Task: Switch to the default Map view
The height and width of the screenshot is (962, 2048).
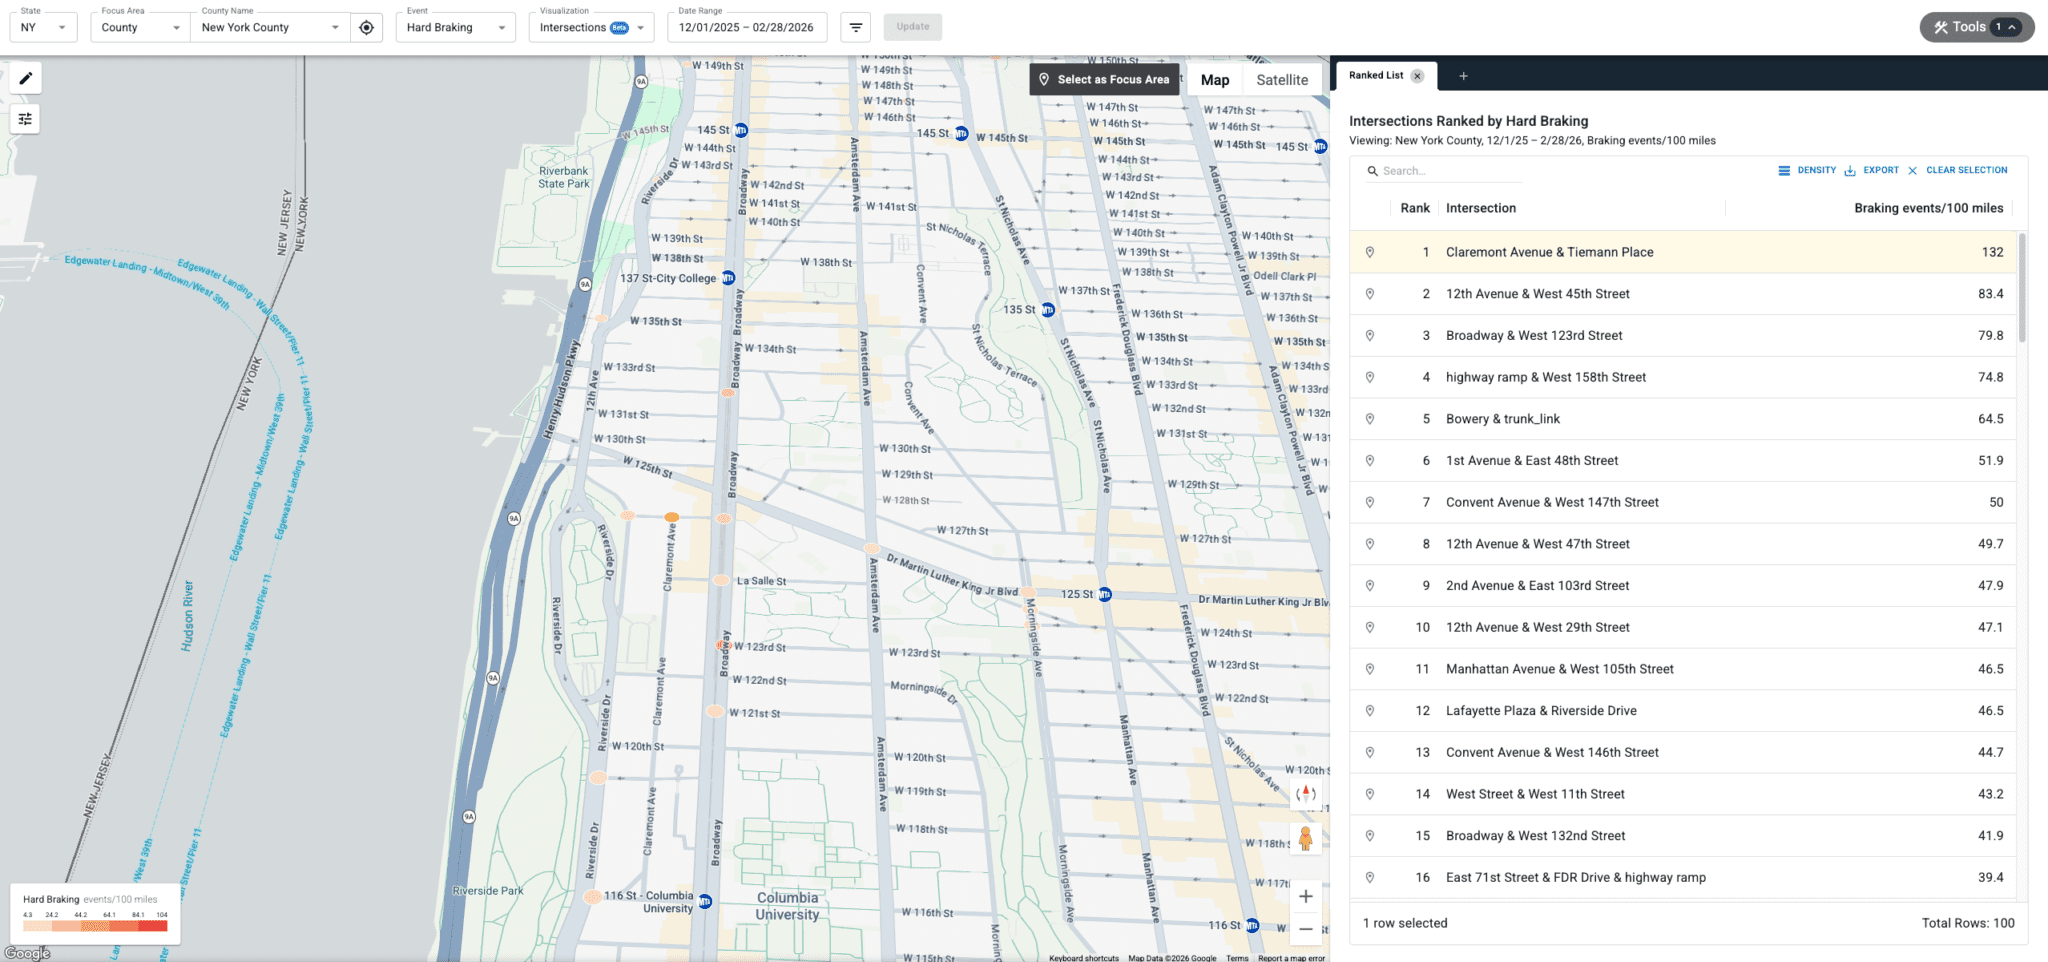Action: tap(1215, 80)
